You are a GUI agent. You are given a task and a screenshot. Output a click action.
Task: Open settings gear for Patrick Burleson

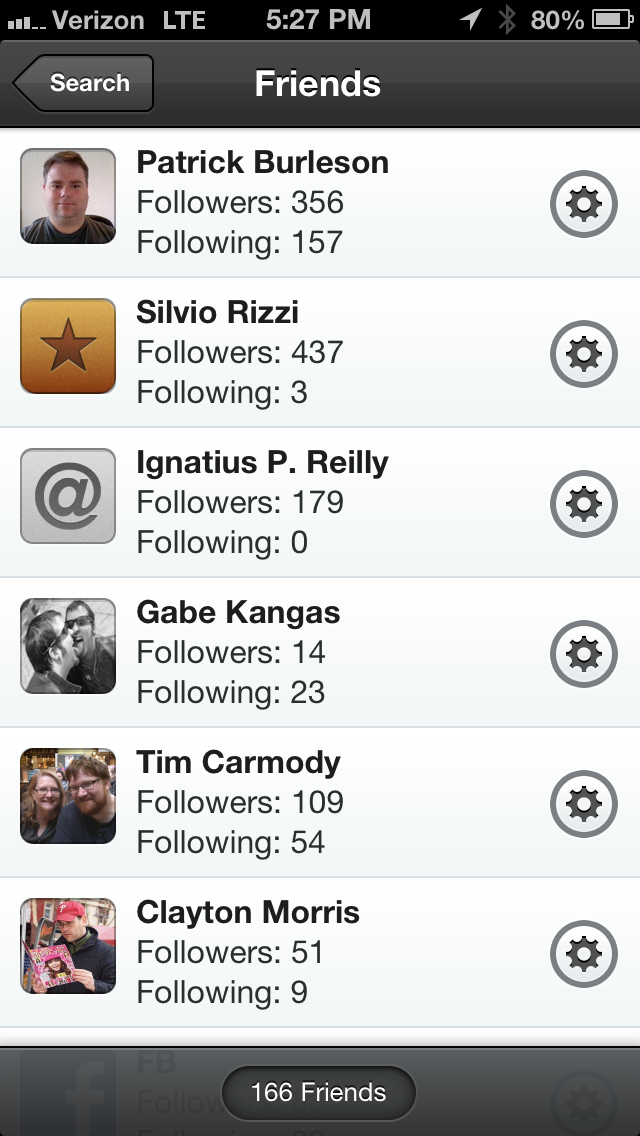coord(583,204)
